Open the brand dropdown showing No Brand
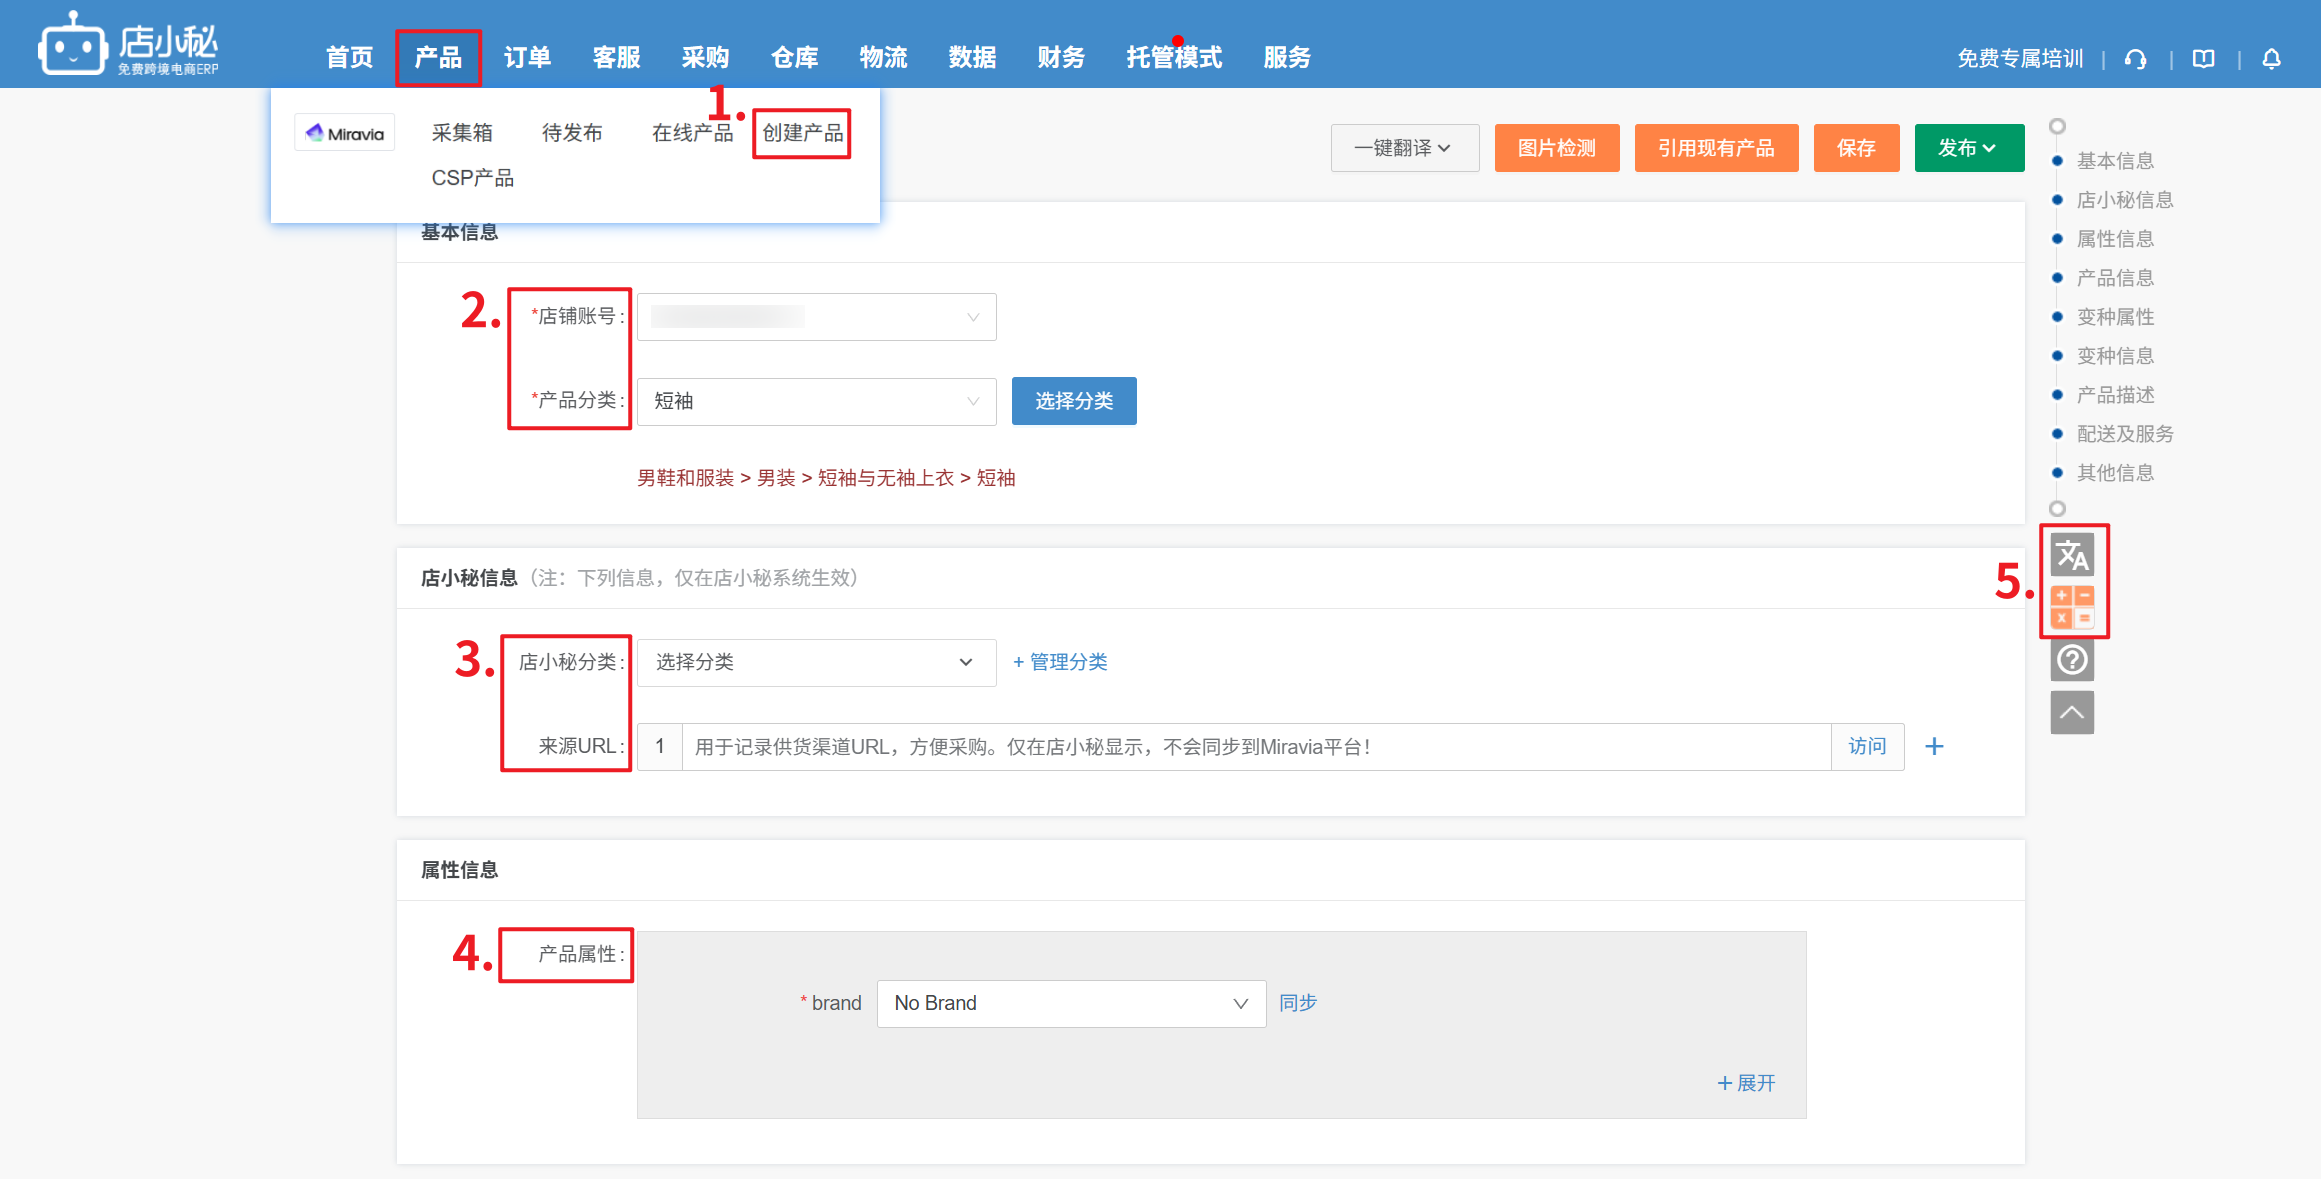Image resolution: width=2321 pixels, height=1179 pixels. pyautogui.click(x=1070, y=1003)
